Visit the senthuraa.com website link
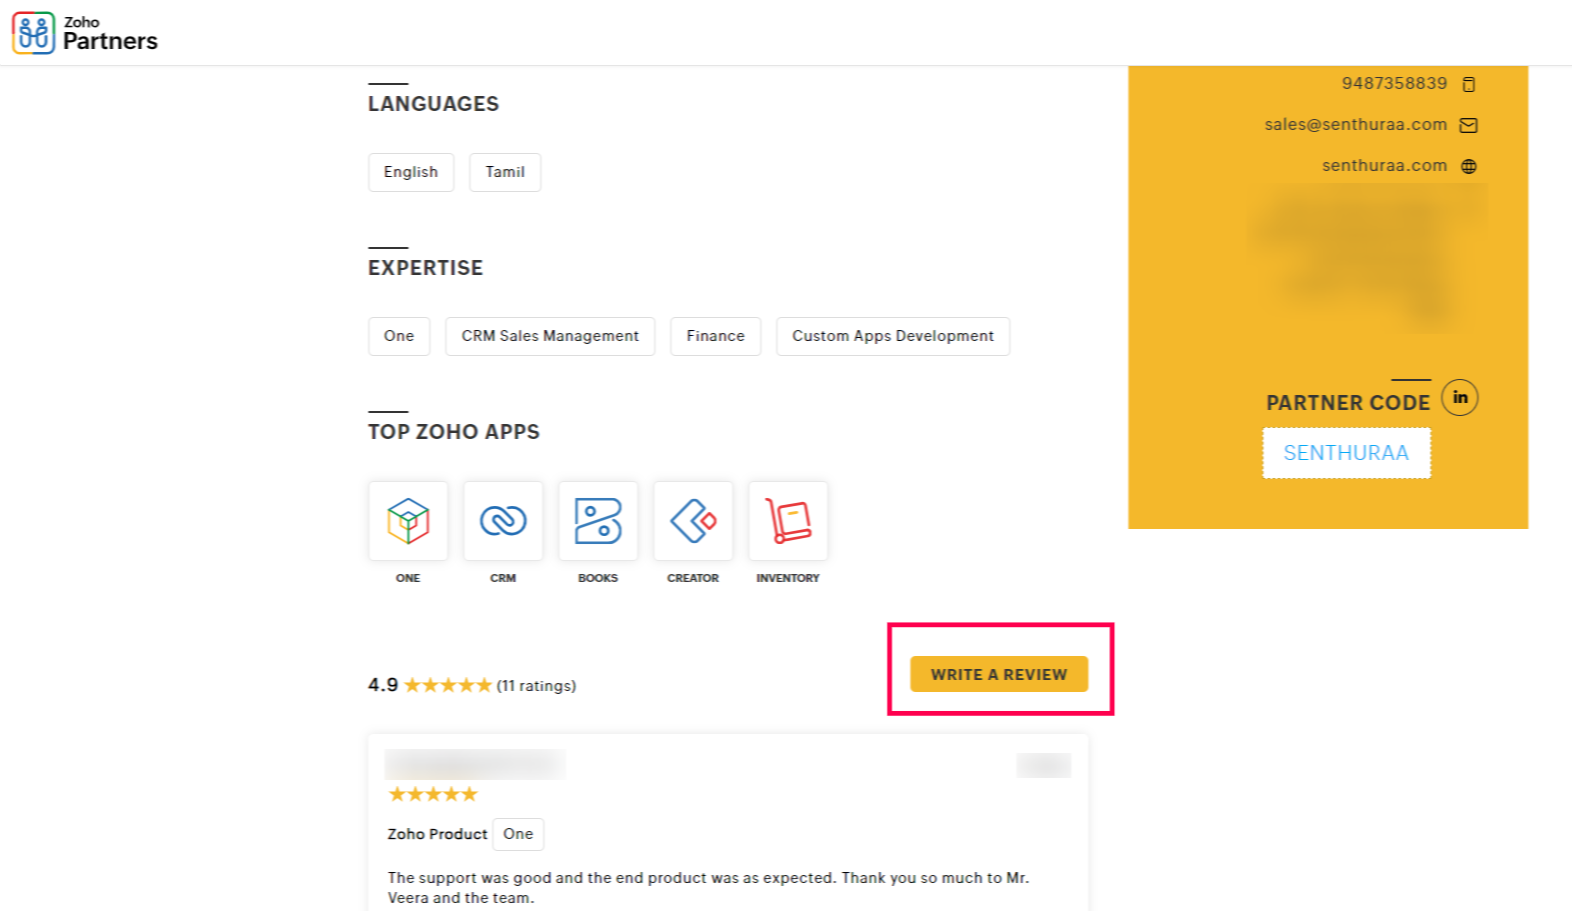1572x911 pixels. [1384, 165]
